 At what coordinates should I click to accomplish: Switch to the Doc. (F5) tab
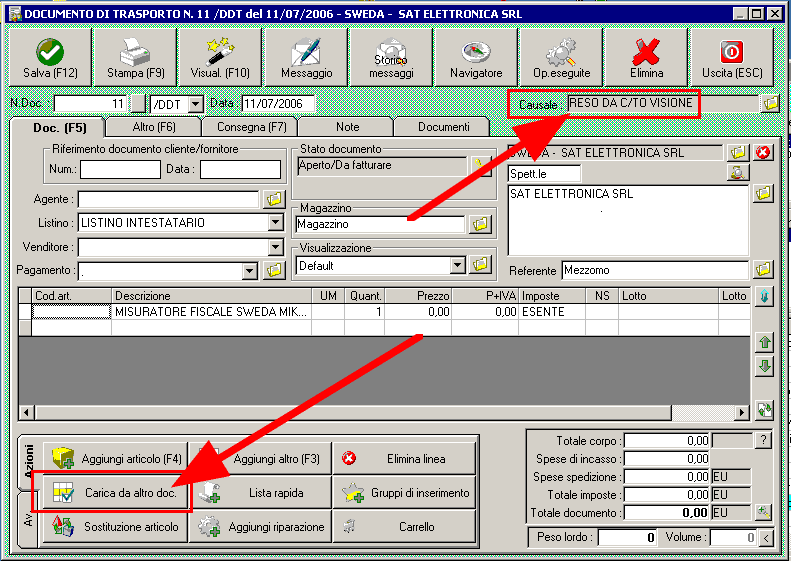point(60,128)
